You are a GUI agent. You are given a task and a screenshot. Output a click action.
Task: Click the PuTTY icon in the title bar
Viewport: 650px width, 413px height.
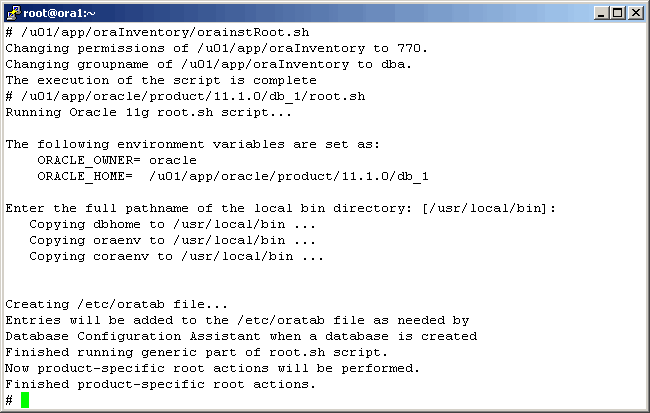(x=12, y=12)
